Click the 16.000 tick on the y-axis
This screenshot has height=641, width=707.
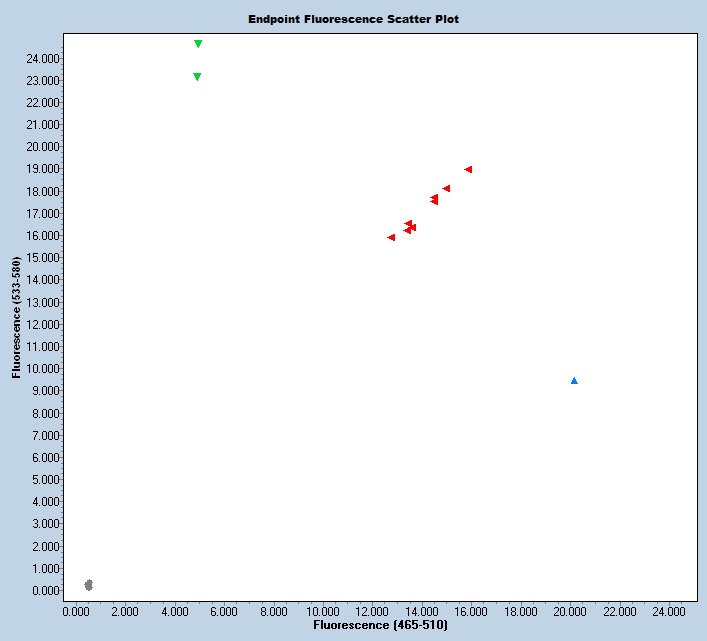tap(40, 236)
